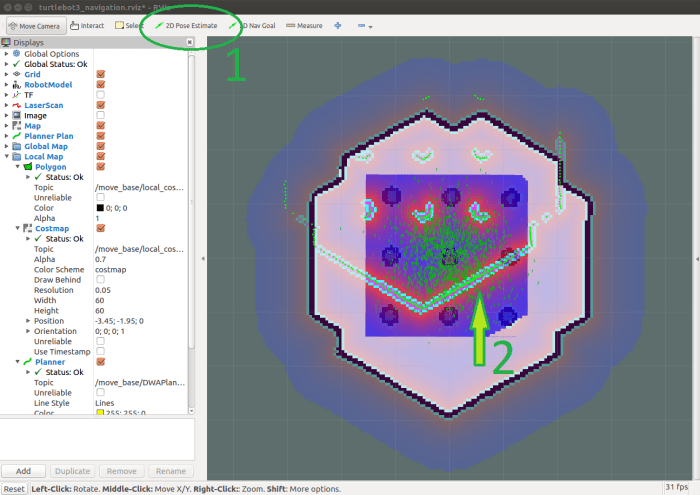Expand the Orientation property row

[x=28, y=331]
